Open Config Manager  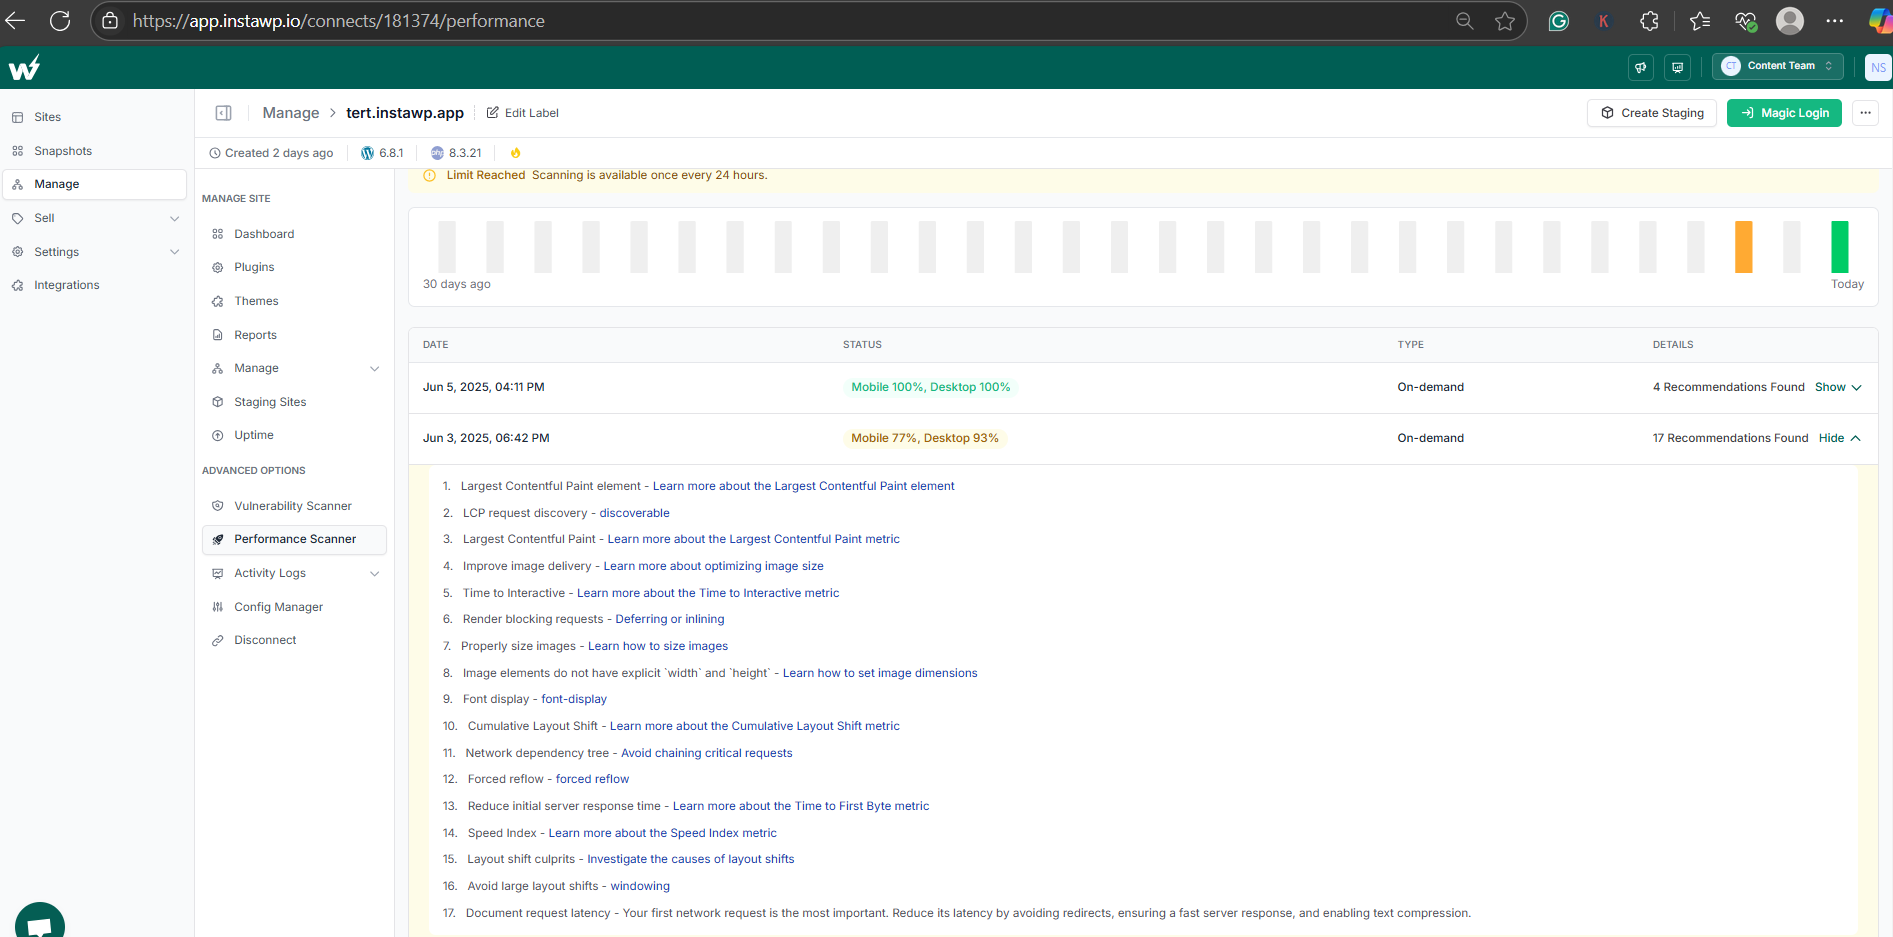pyautogui.click(x=278, y=607)
